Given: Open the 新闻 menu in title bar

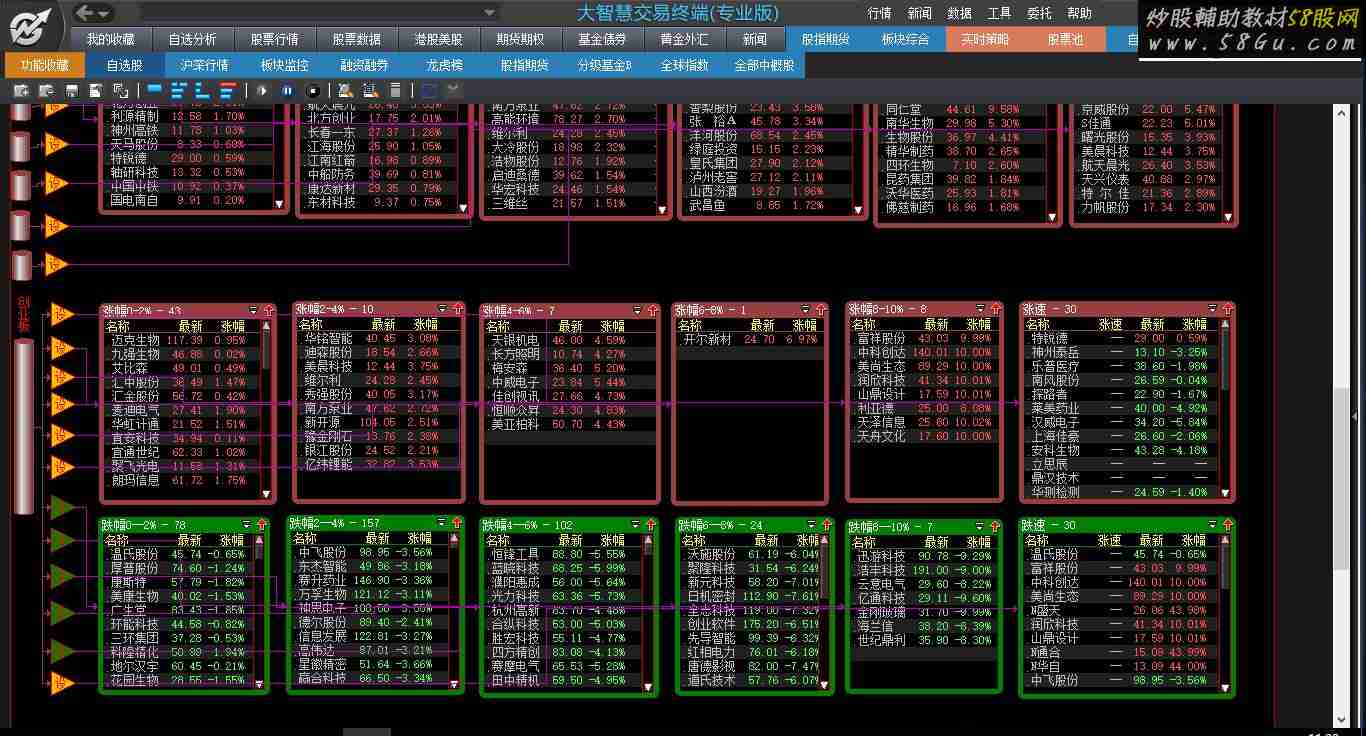Looking at the screenshot, I should coord(919,13).
